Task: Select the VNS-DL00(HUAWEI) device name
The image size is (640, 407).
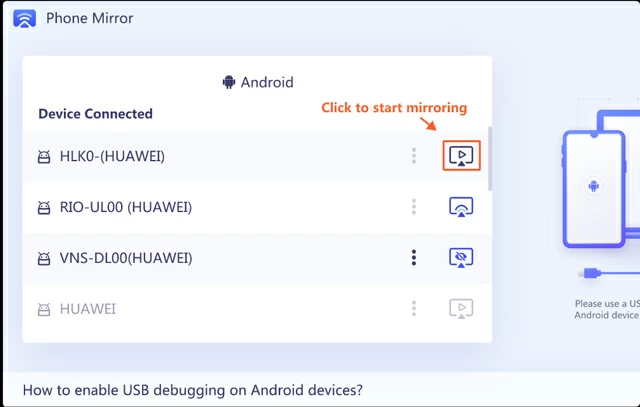Action: (125, 258)
